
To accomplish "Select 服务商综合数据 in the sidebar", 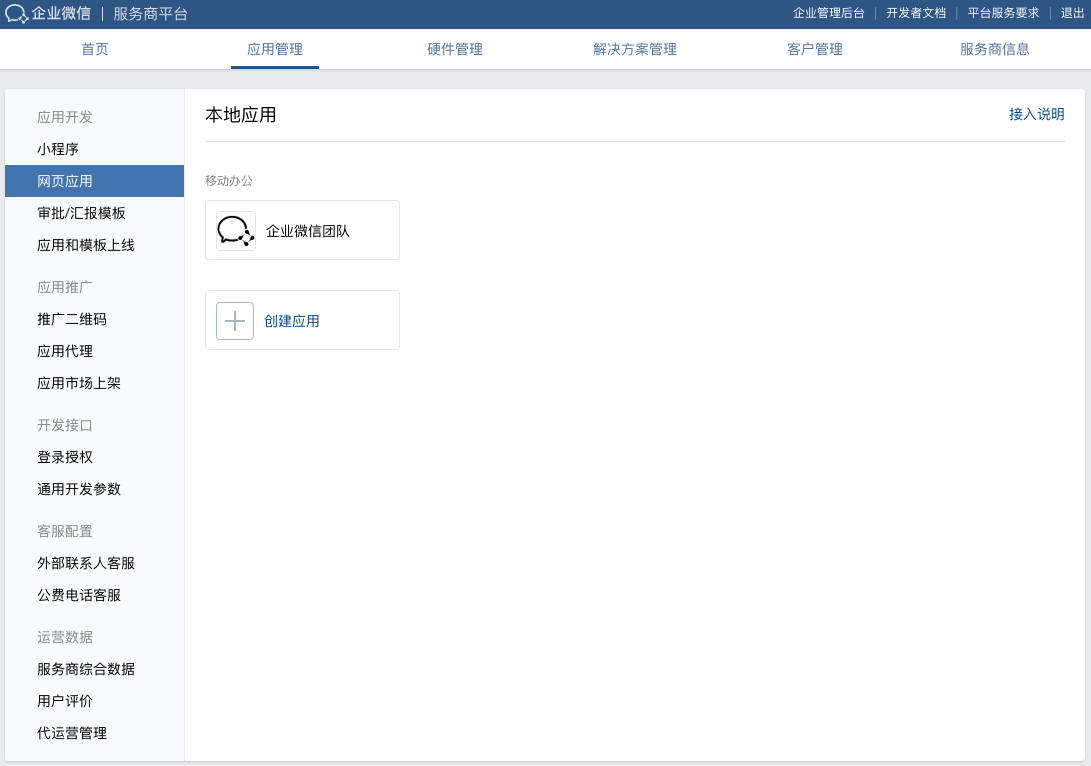I will coord(95,669).
